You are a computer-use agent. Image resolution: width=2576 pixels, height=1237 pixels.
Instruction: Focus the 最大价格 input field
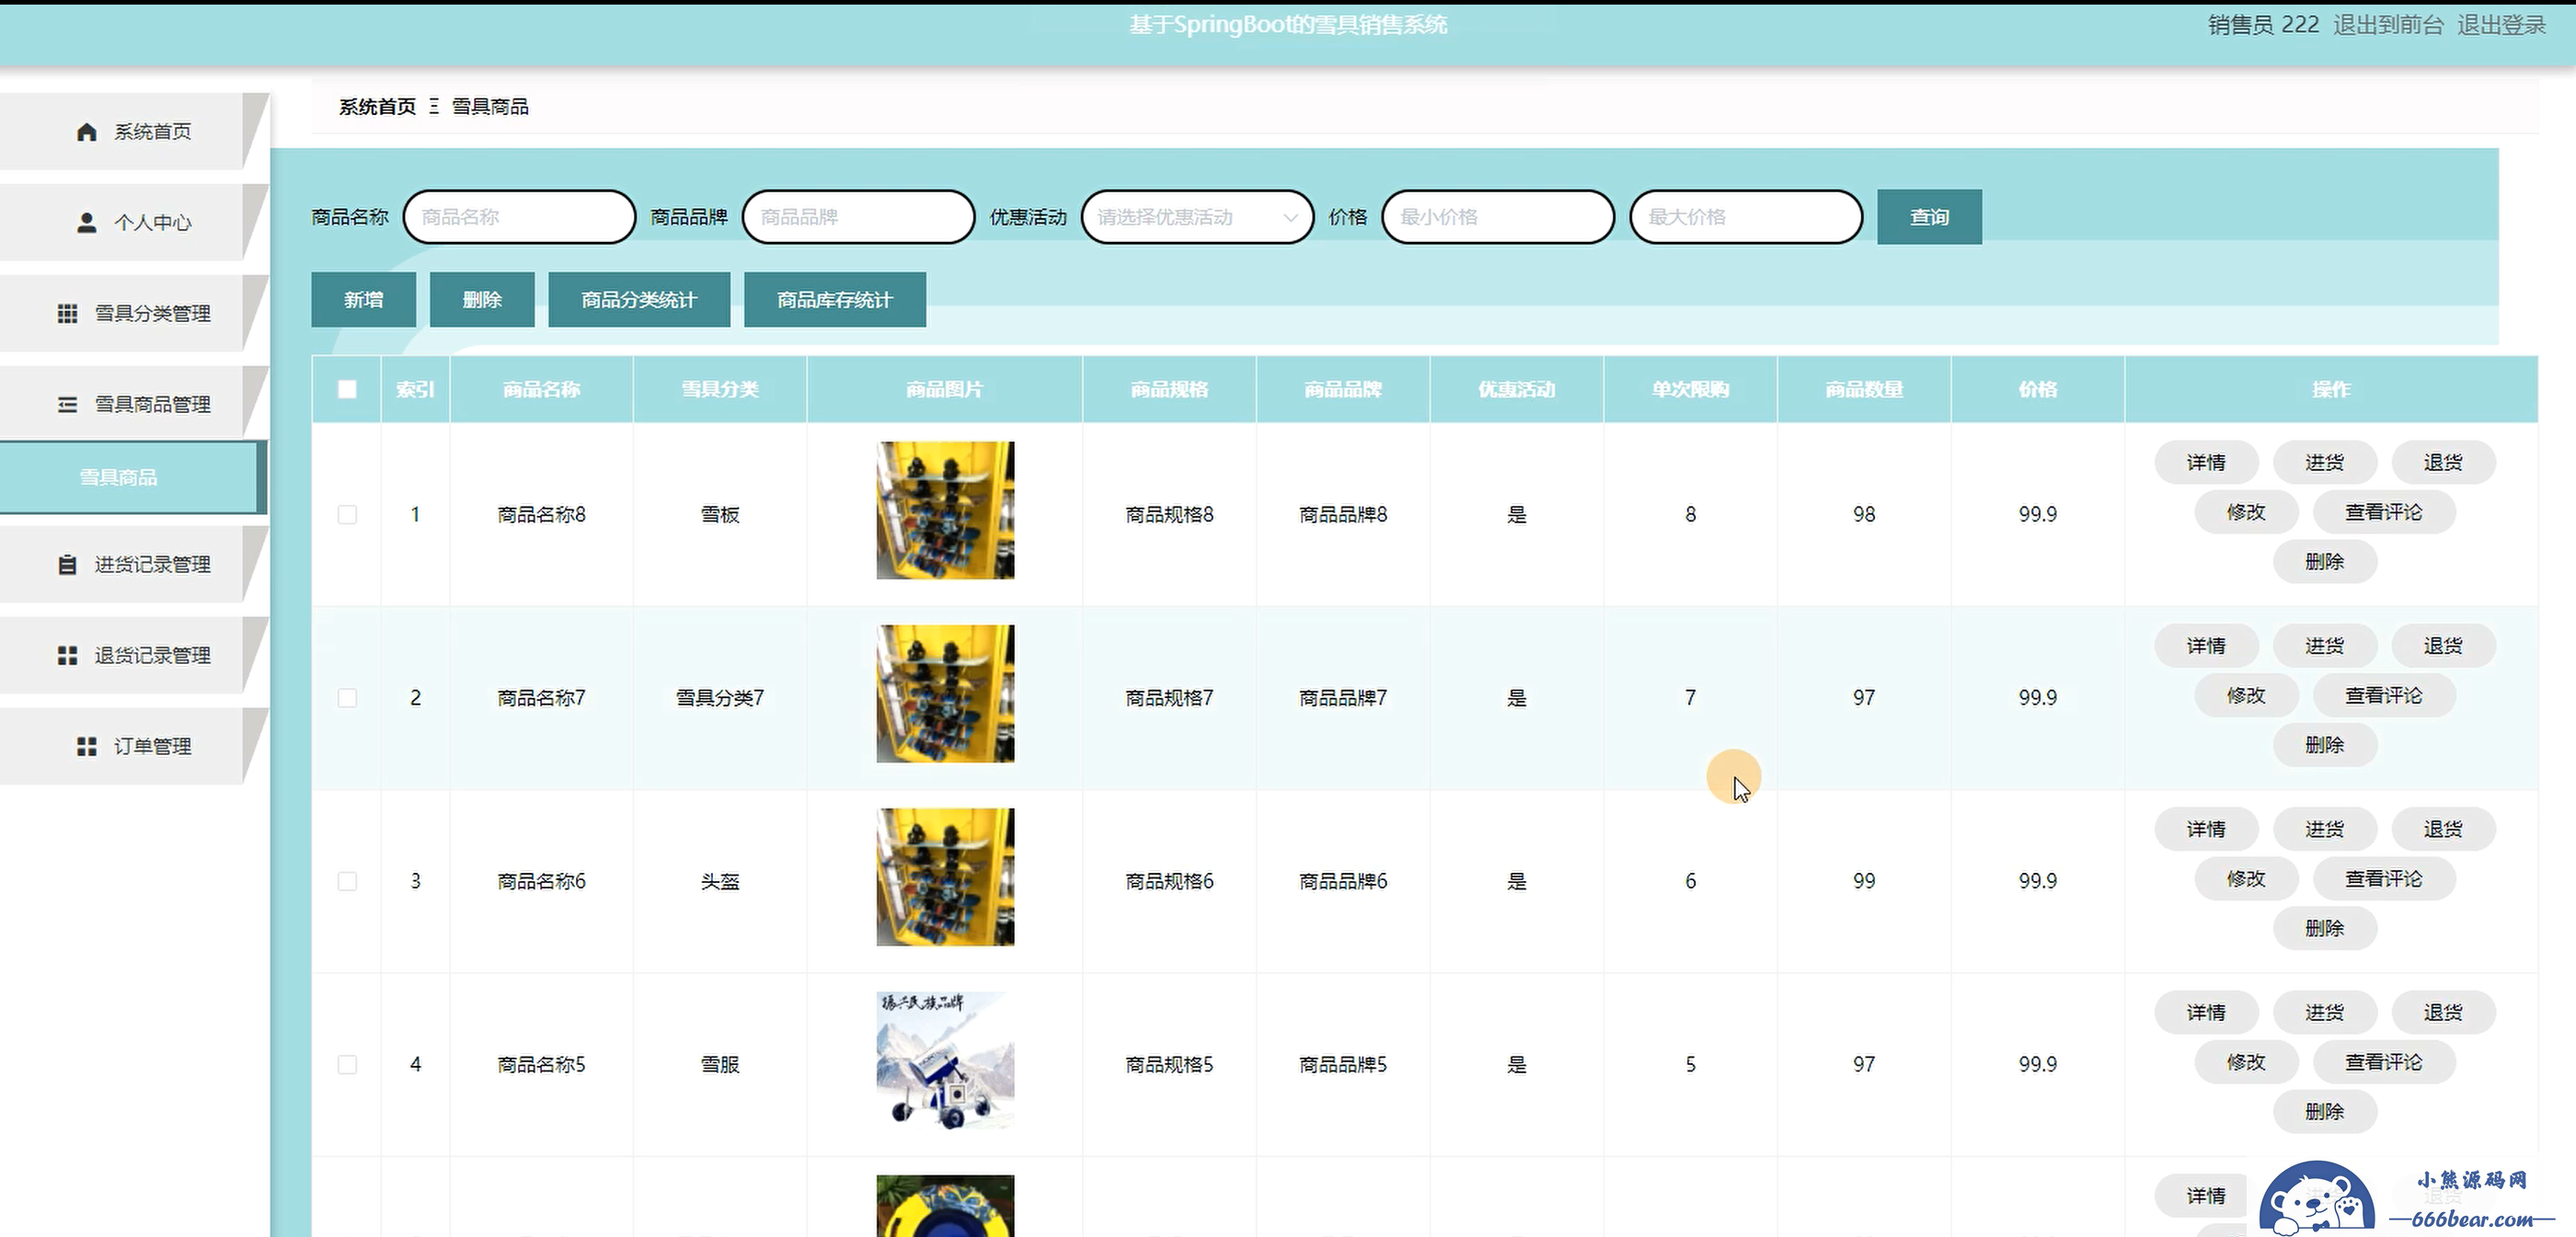click(x=1746, y=217)
